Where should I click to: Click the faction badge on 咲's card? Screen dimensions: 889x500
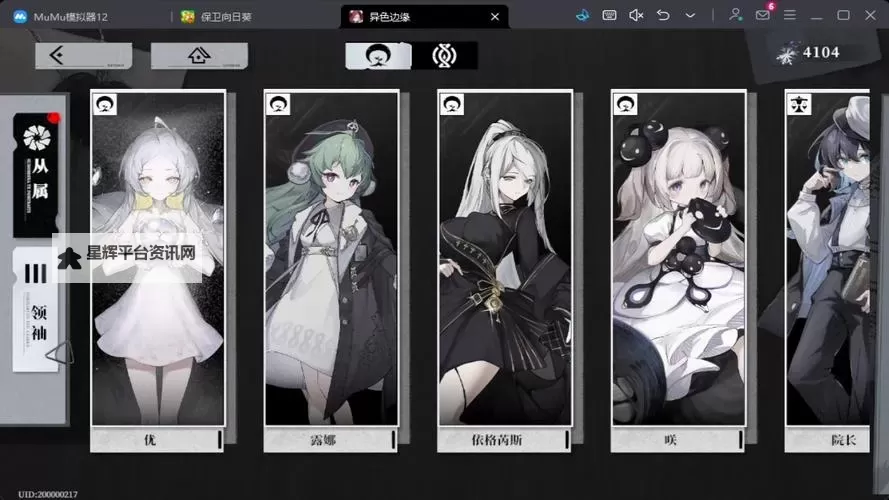pos(625,104)
